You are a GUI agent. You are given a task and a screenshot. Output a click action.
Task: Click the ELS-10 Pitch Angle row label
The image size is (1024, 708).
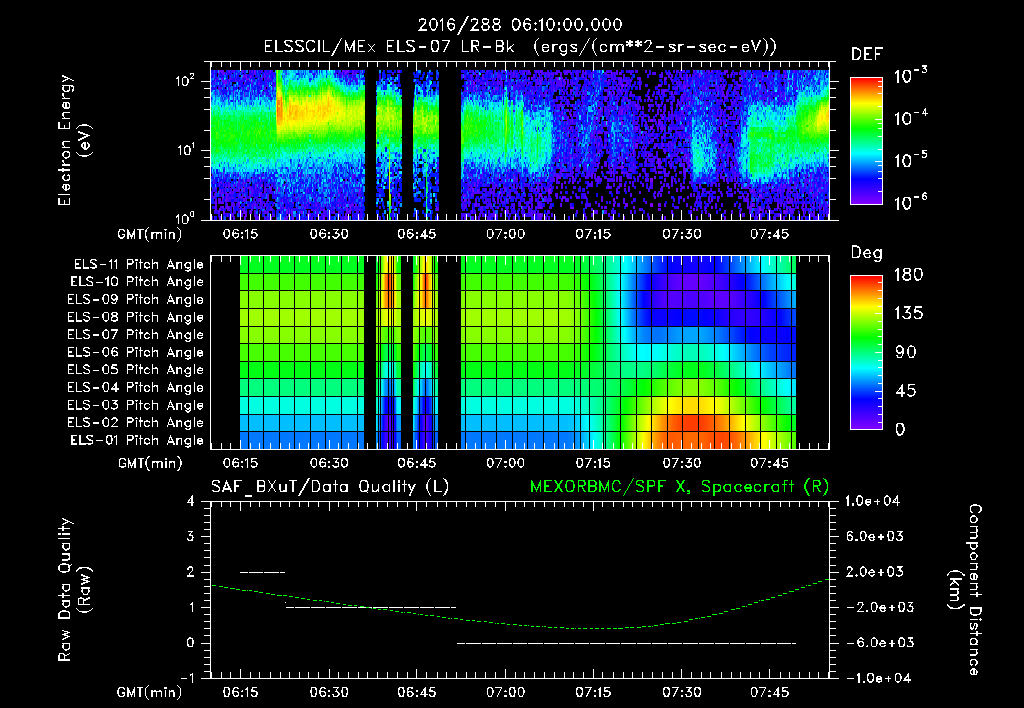click(136, 282)
